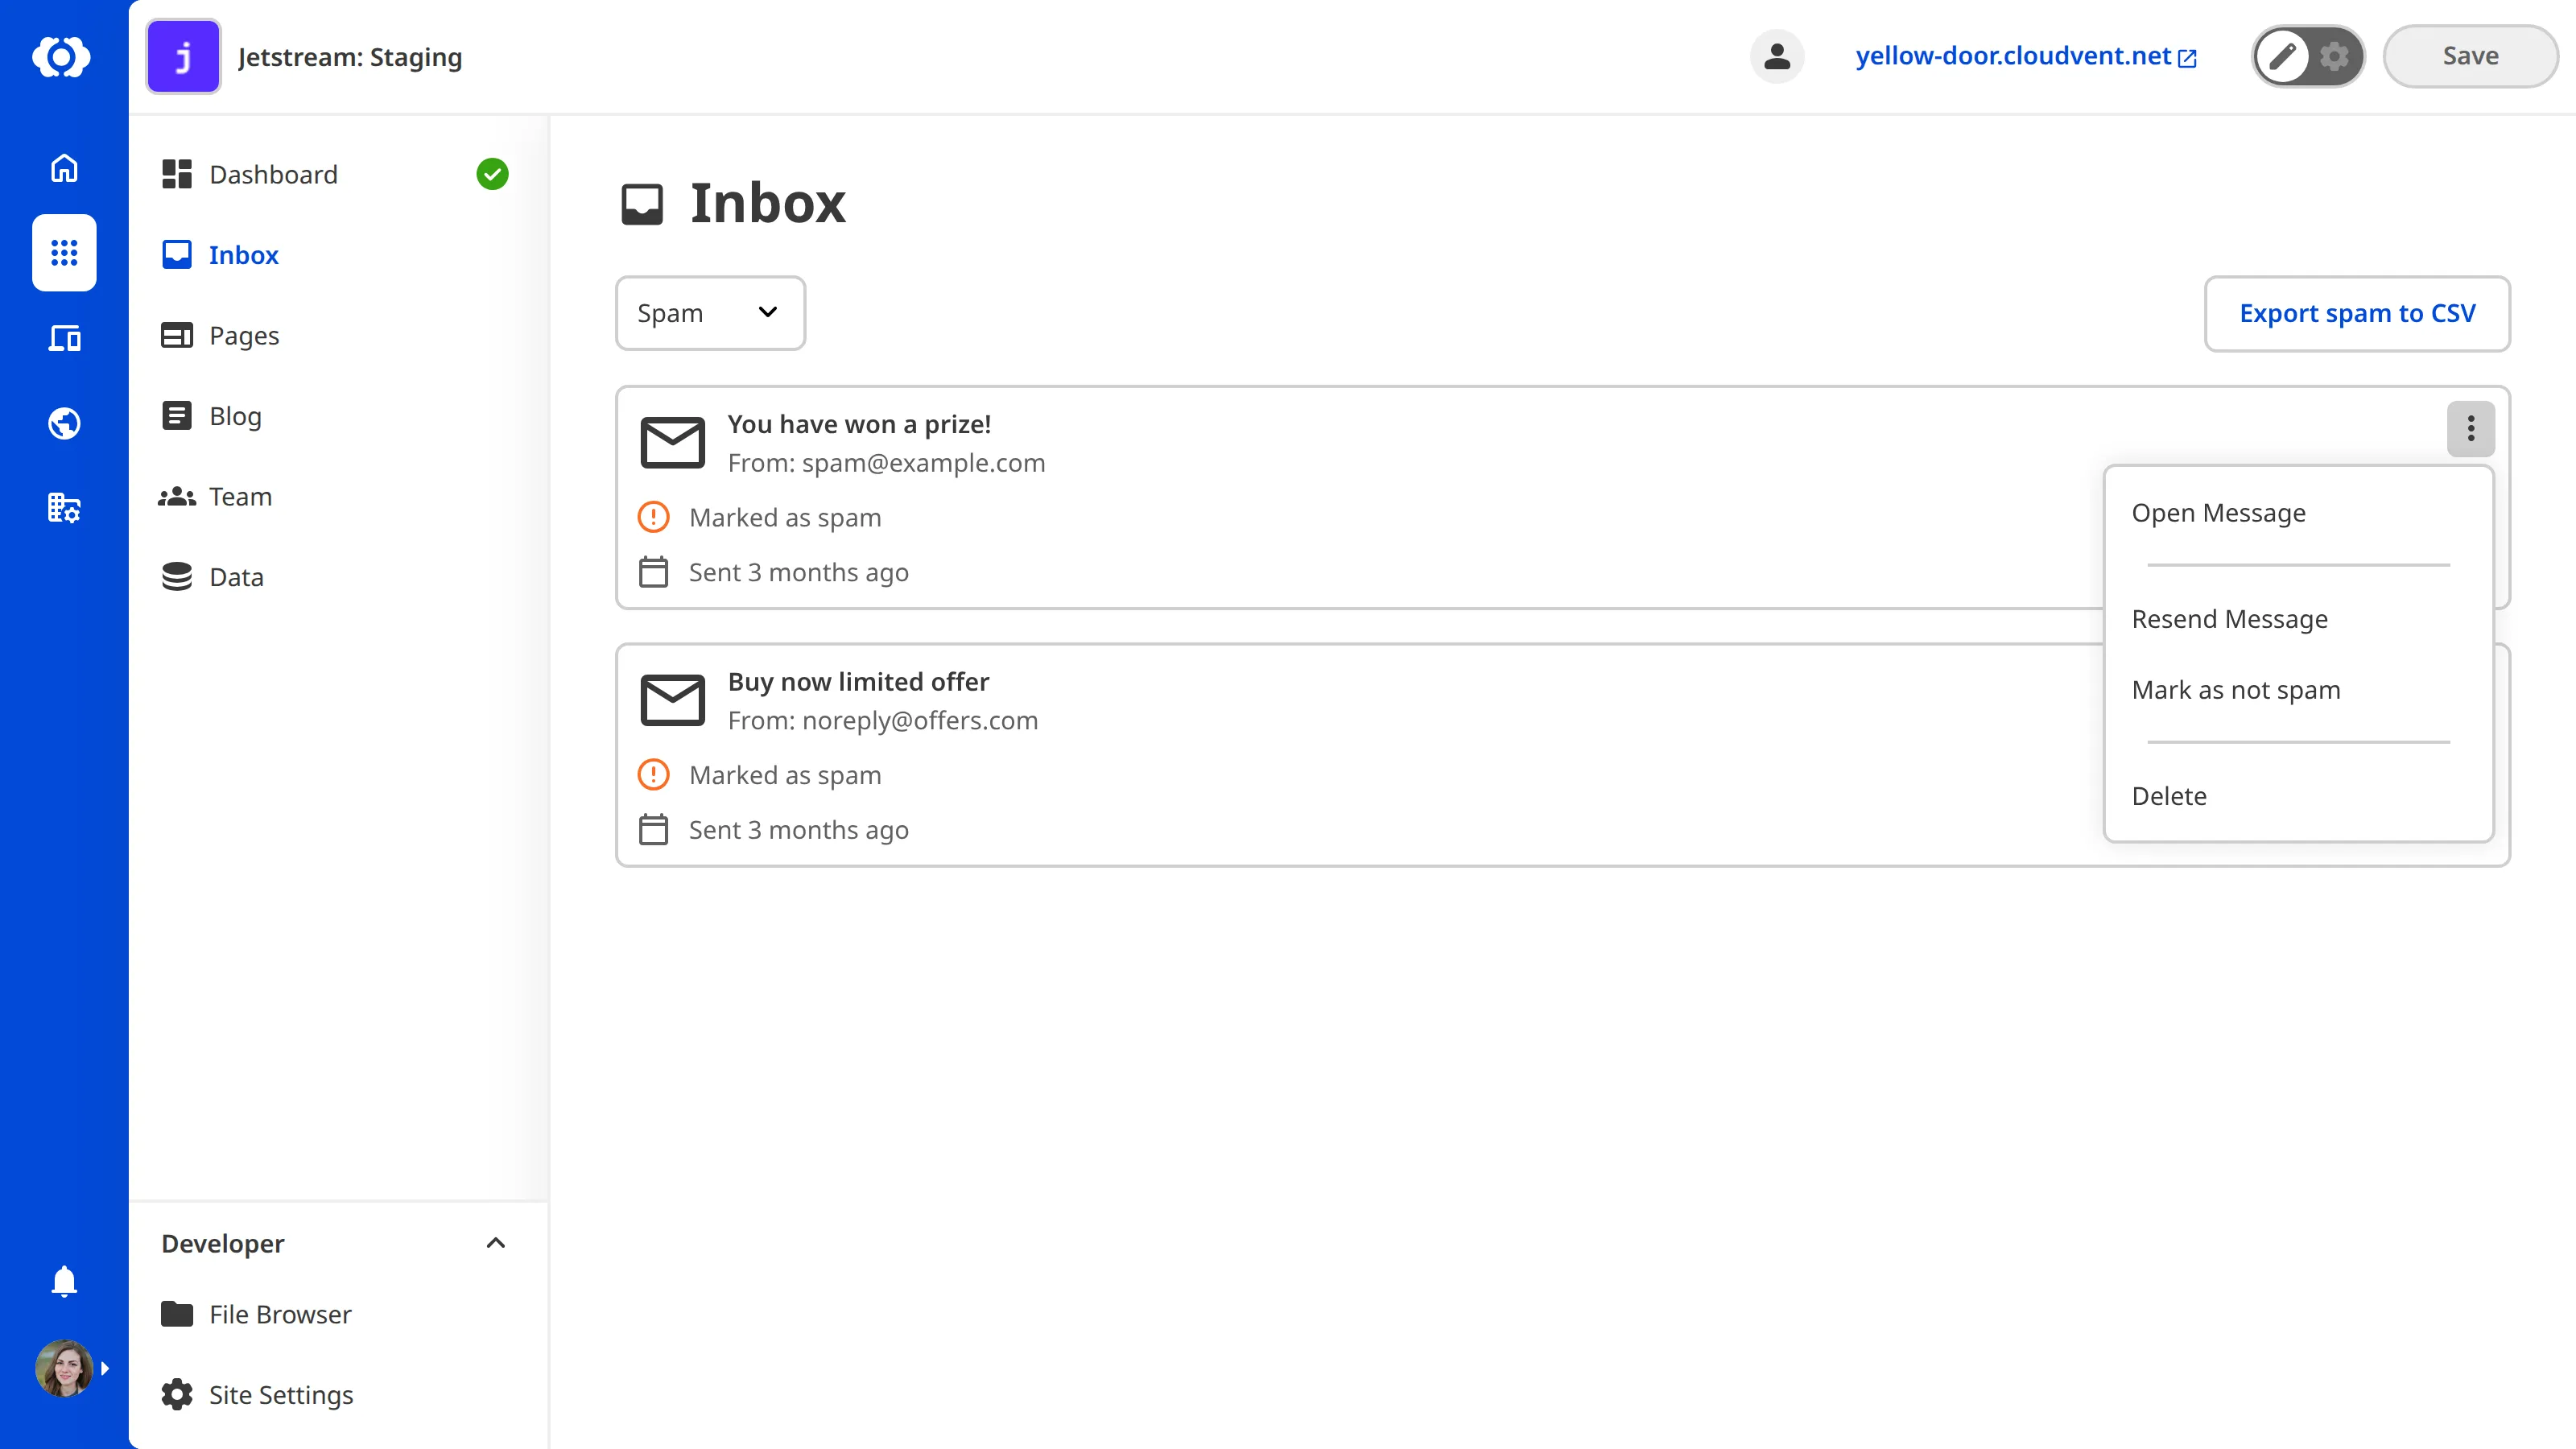The width and height of the screenshot is (2576, 1449).
Task: Switch to settings mode with the gear toggle
Action: (2334, 56)
